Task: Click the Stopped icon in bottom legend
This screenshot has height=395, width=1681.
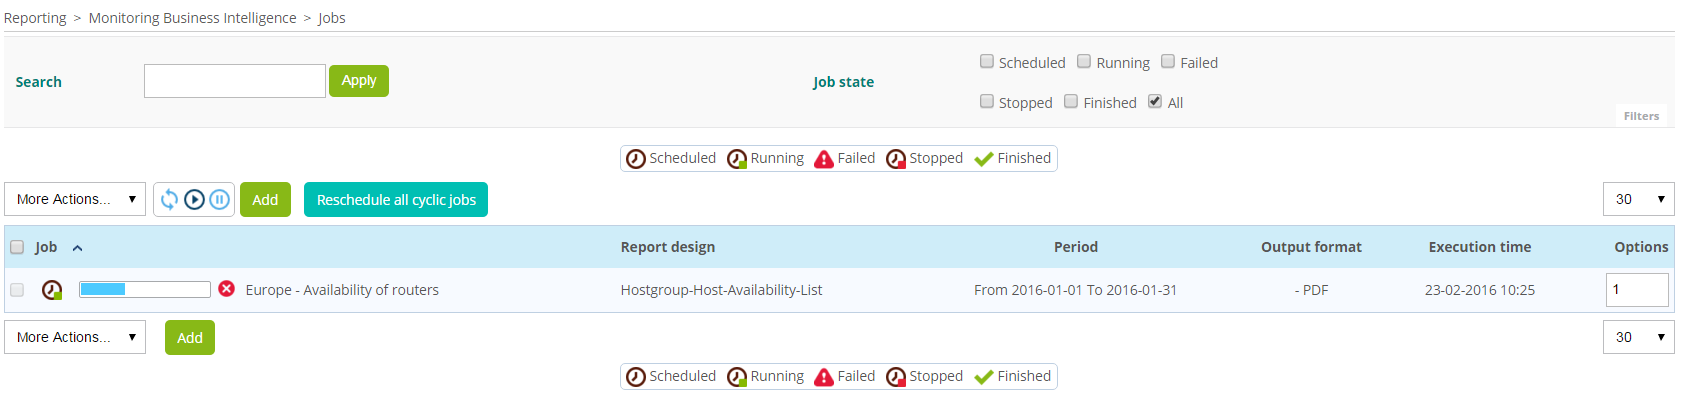Action: 896,377
